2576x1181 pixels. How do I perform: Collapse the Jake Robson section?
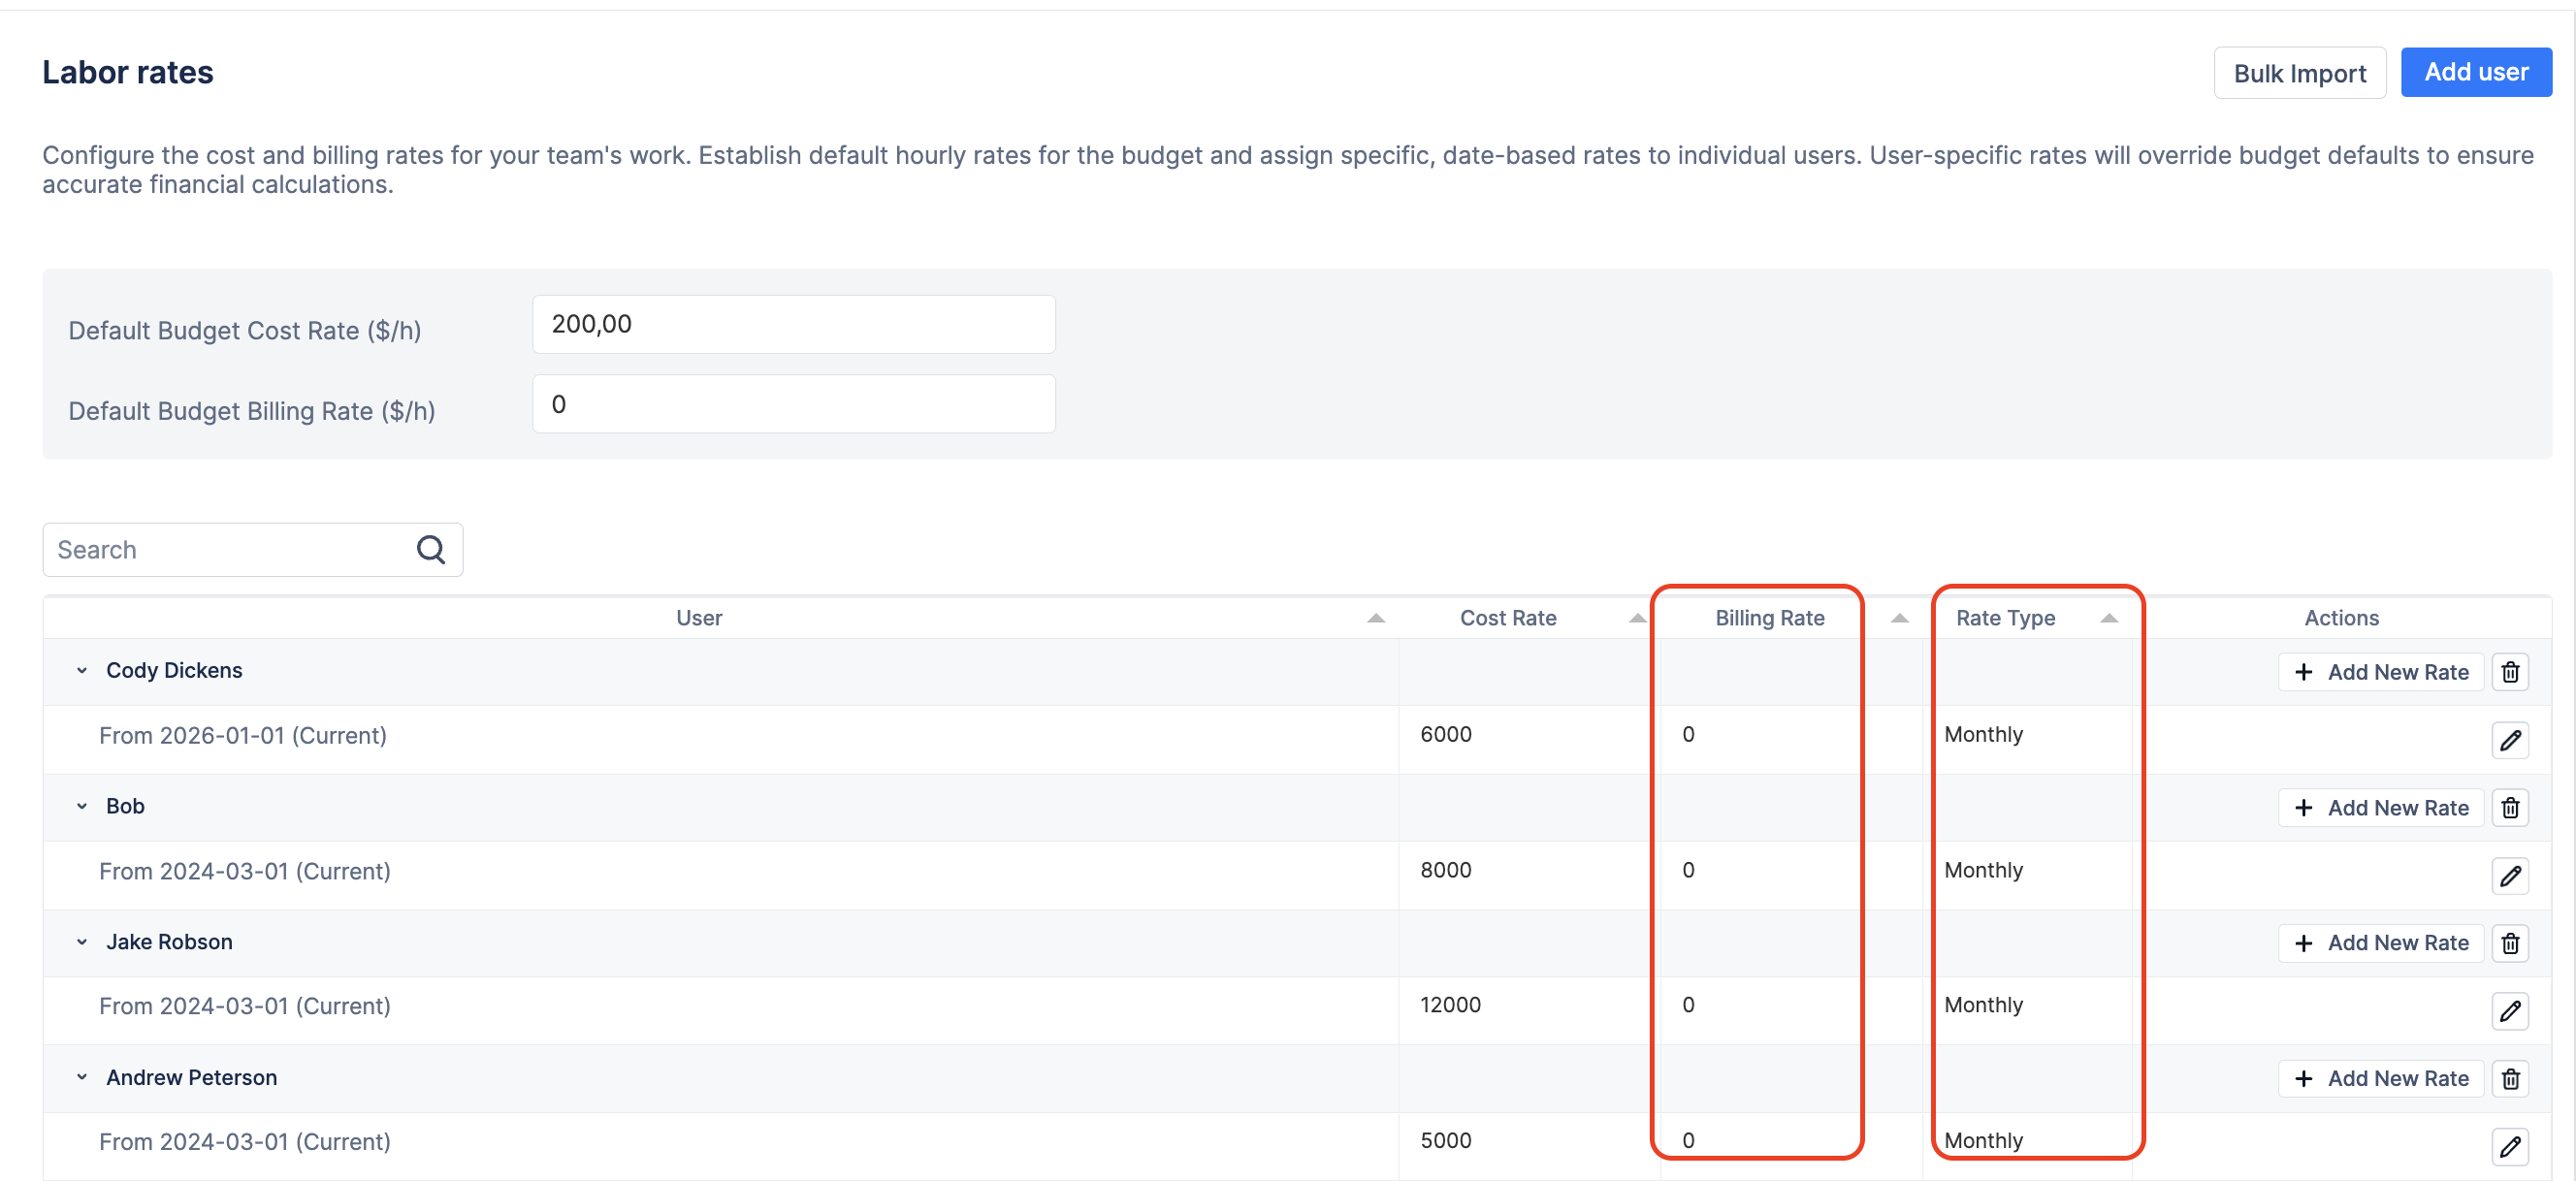[x=81, y=942]
